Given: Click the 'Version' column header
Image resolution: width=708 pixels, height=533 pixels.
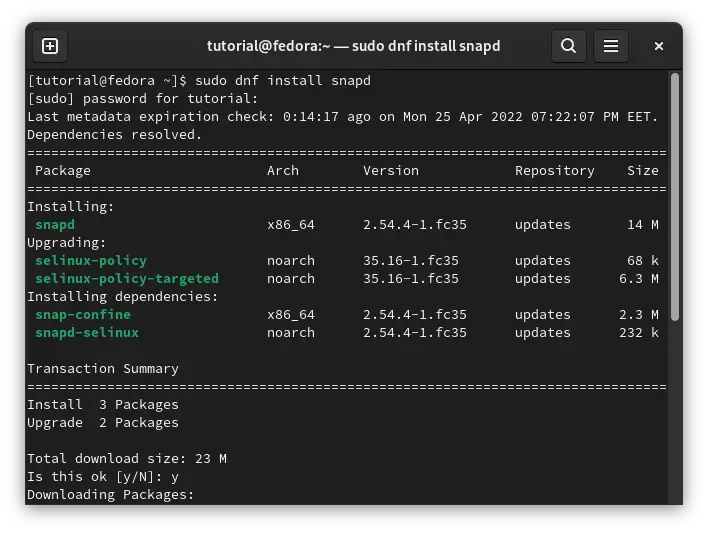Looking at the screenshot, I should [391, 171].
